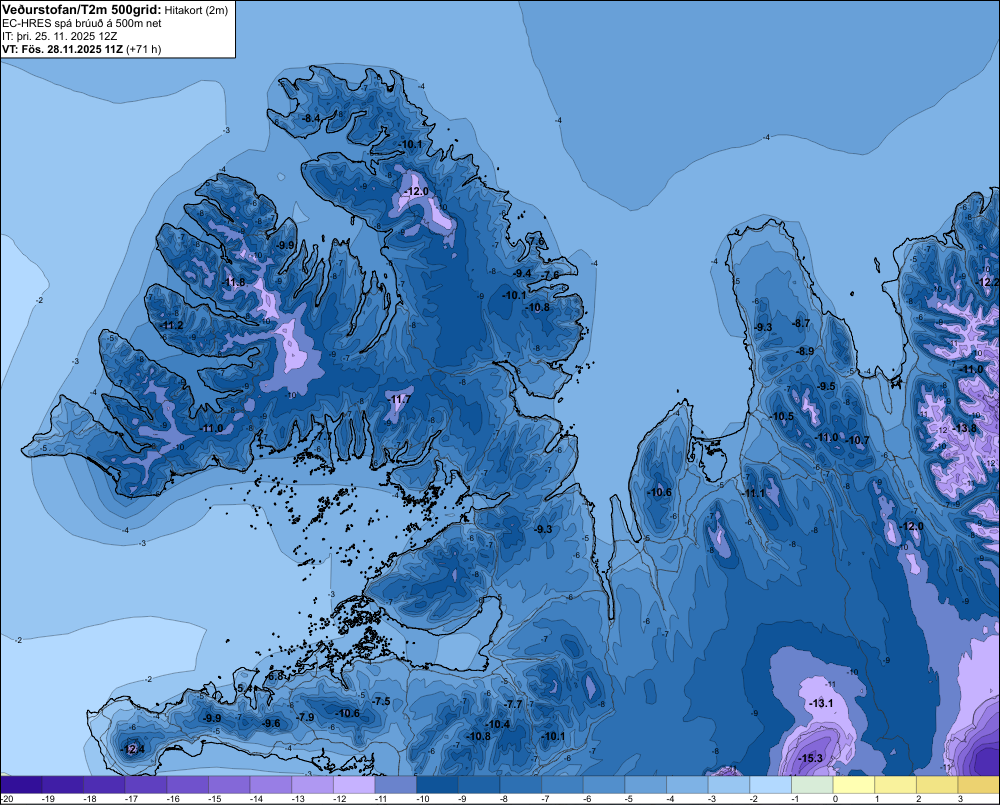Click the -7.5 temperature label
The height and width of the screenshot is (805, 1000).
pos(381,701)
